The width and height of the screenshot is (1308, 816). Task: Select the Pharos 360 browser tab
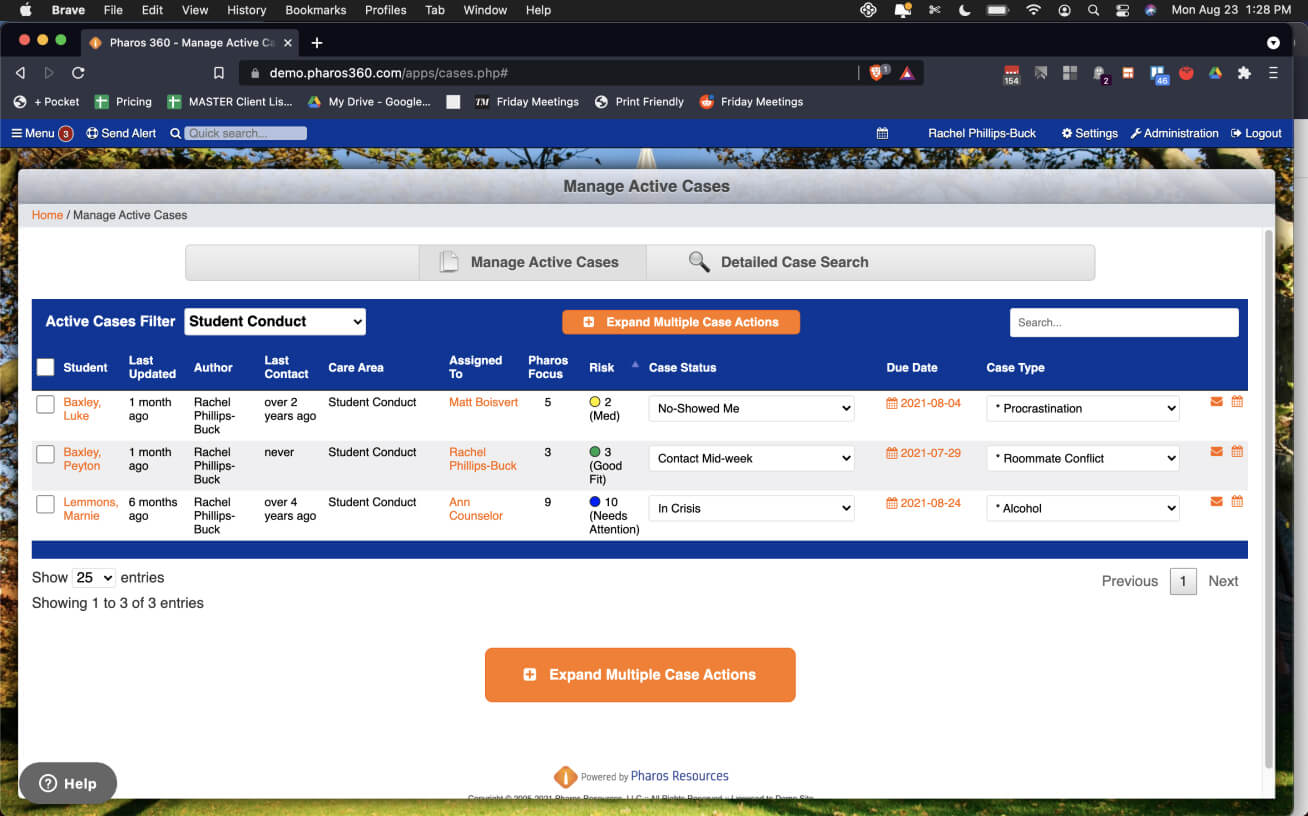pyautogui.click(x=188, y=43)
